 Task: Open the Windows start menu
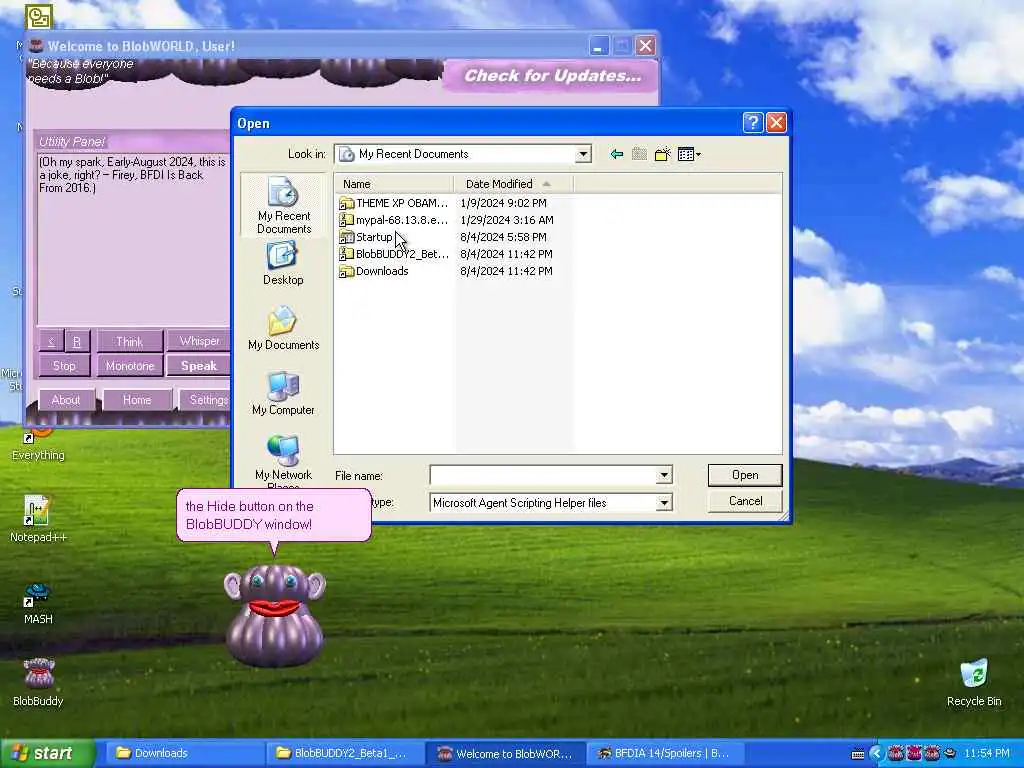coord(47,753)
